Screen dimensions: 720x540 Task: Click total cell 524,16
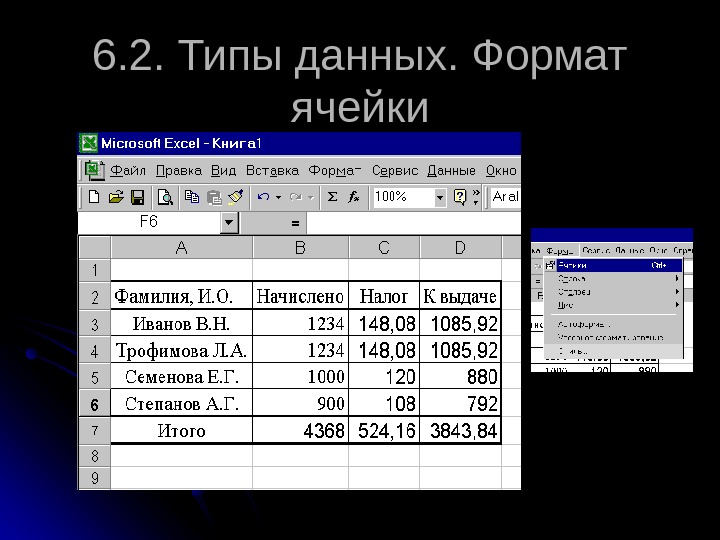tap(384, 431)
